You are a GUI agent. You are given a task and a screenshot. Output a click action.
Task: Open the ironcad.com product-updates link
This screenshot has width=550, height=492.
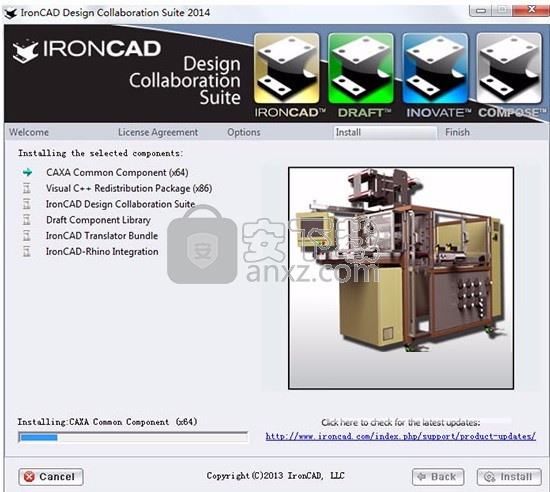click(x=401, y=437)
